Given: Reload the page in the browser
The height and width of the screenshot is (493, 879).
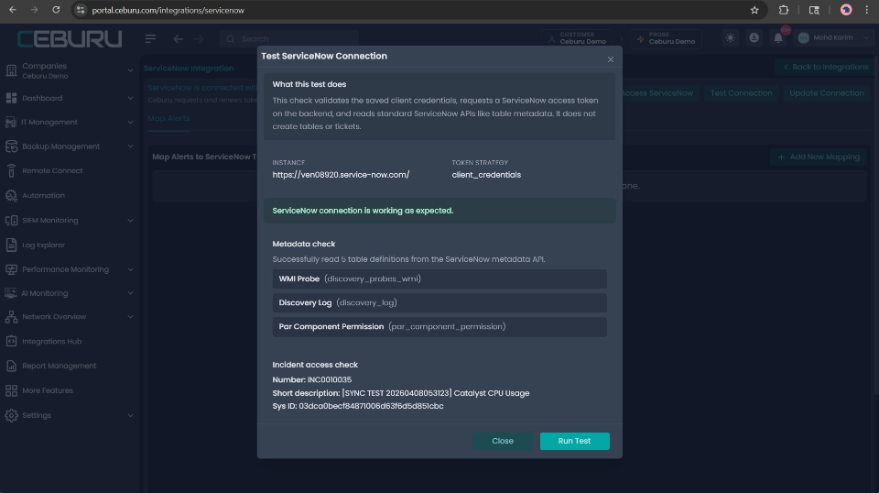Looking at the screenshot, I should coord(56,10).
